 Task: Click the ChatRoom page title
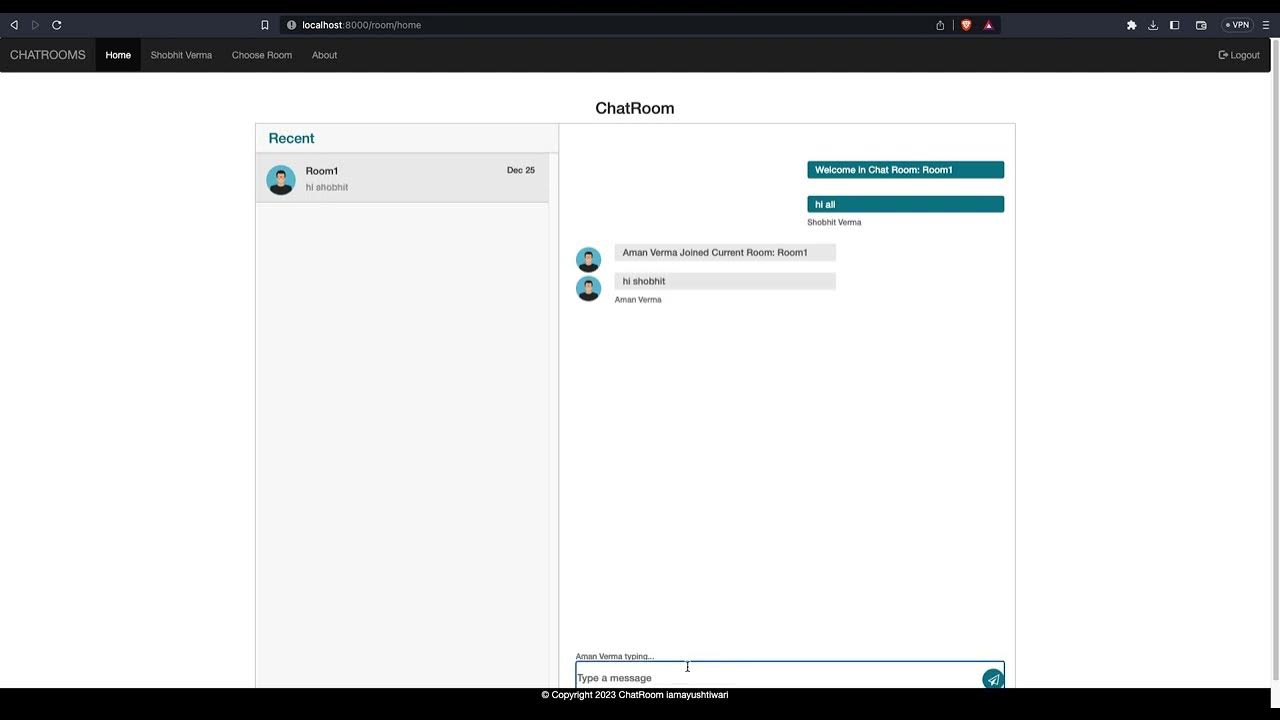tap(635, 108)
